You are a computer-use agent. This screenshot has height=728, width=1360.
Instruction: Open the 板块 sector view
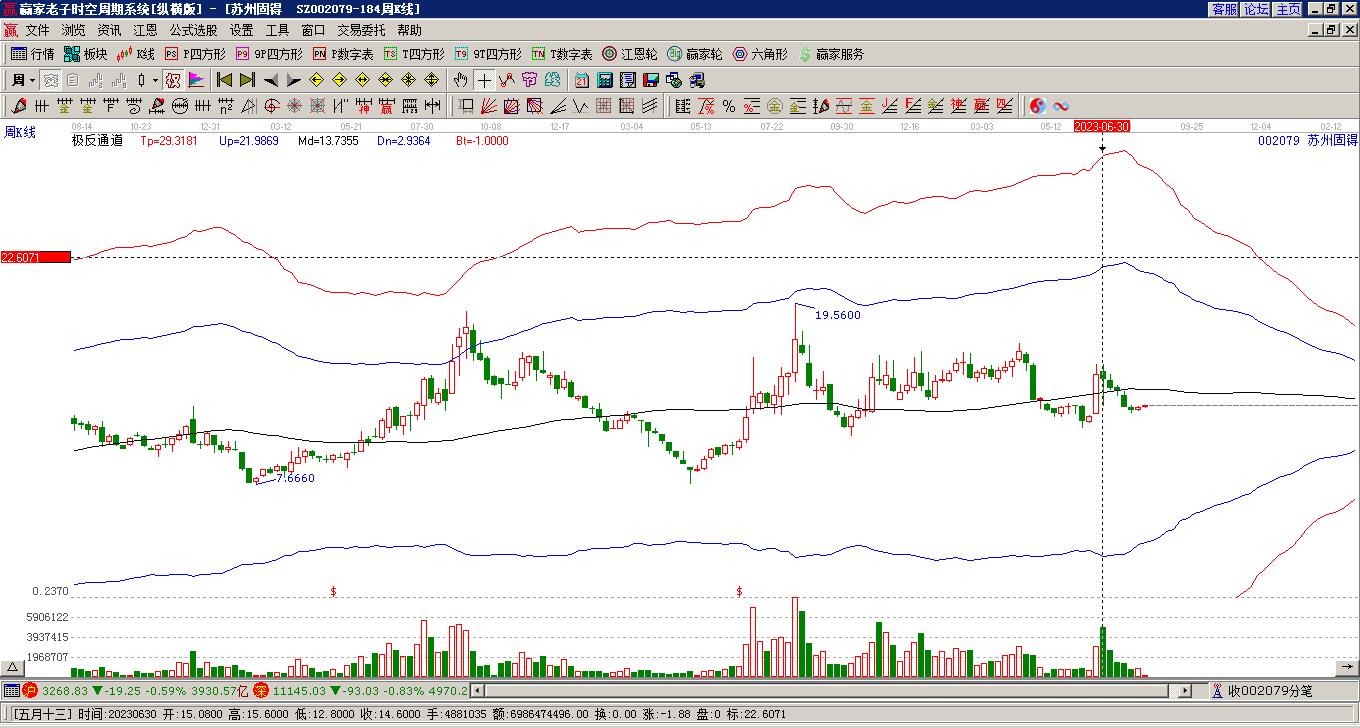(x=85, y=54)
